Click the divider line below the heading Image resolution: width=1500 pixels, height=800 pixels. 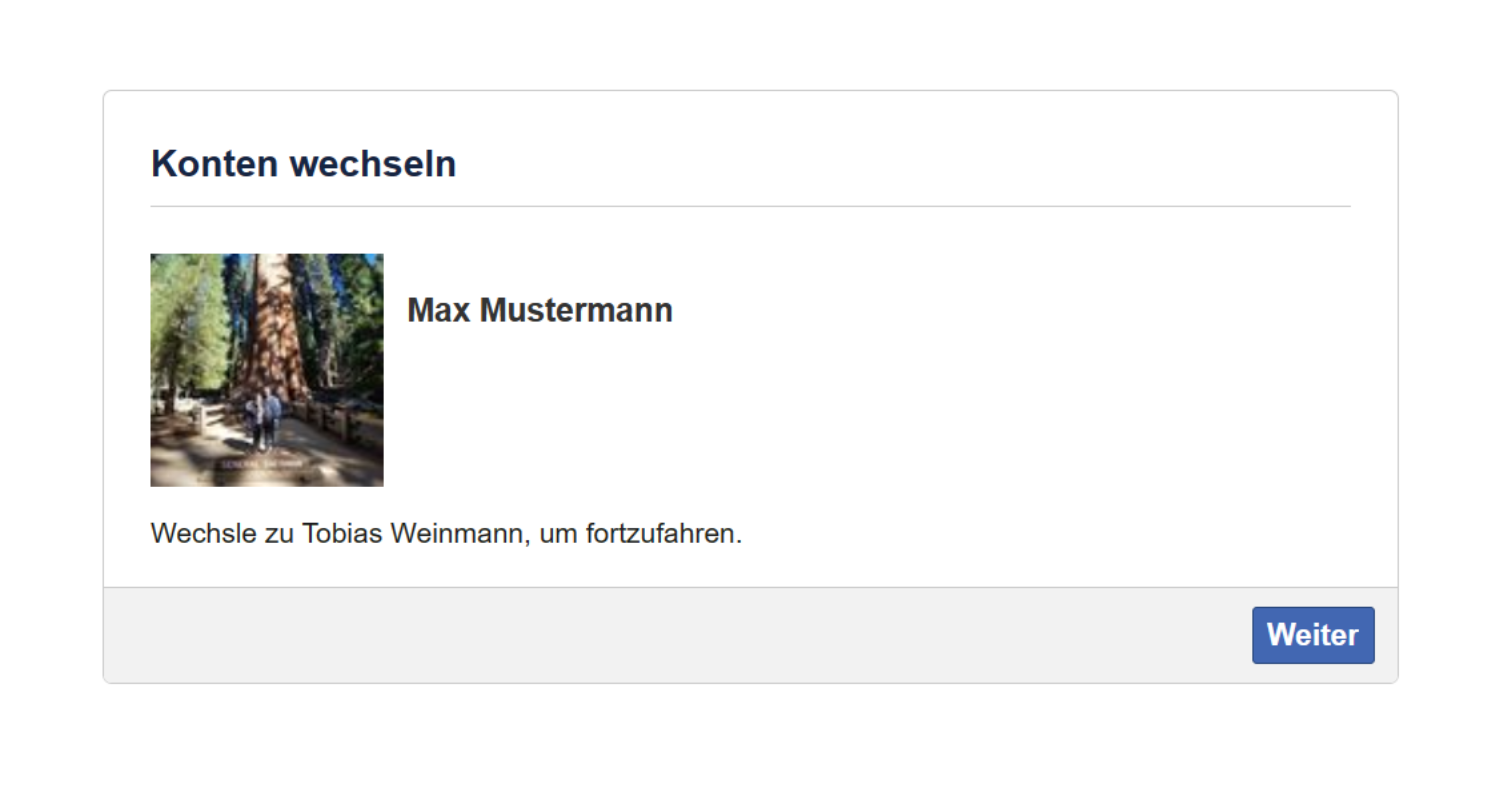pyautogui.click(x=750, y=206)
